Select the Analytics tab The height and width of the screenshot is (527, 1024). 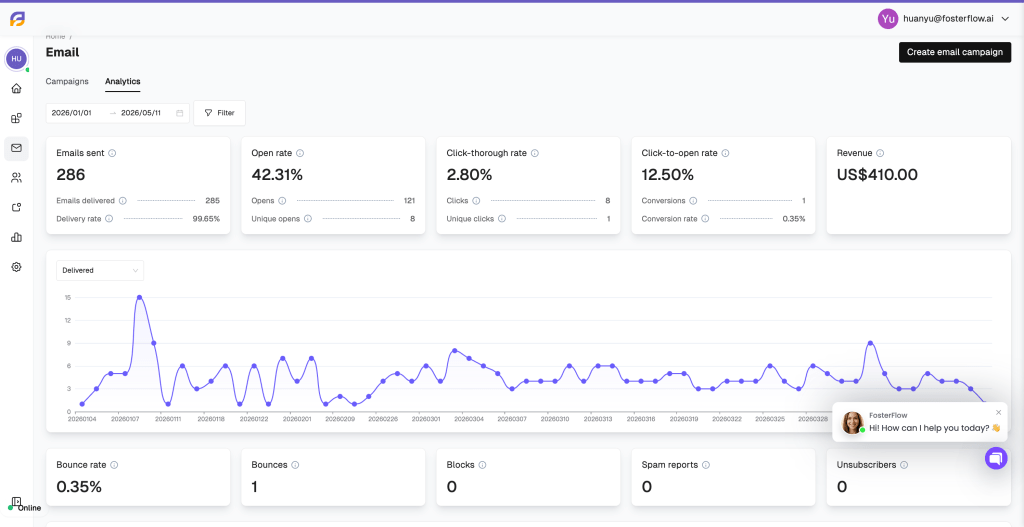click(x=123, y=82)
